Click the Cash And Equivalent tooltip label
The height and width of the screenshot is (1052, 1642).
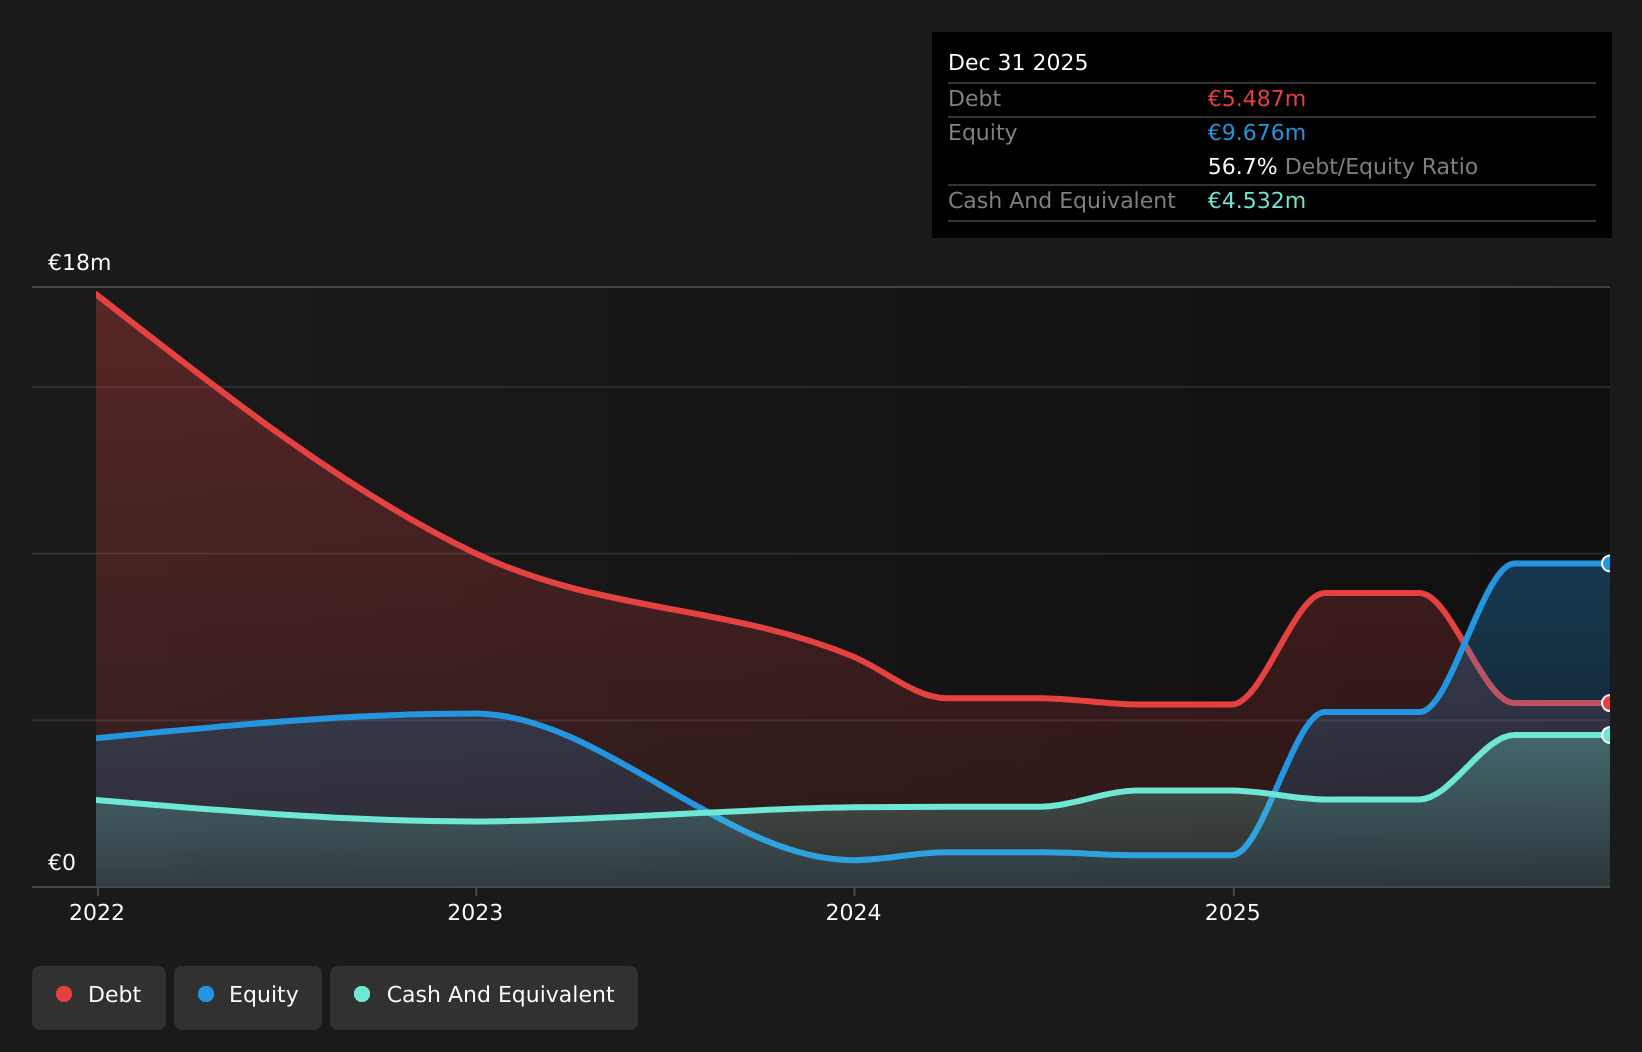pyautogui.click(x=1062, y=201)
